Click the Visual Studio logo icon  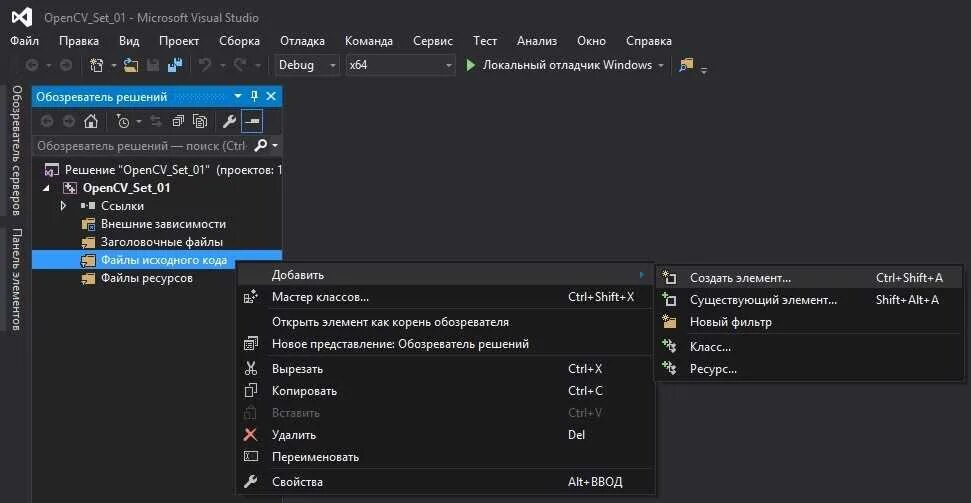pos(22,17)
